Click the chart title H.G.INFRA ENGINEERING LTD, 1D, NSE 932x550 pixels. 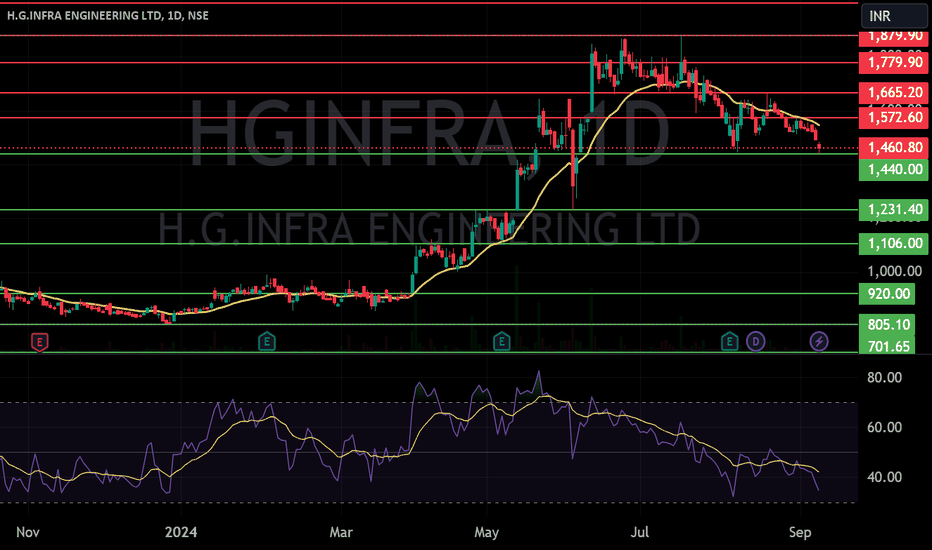(x=108, y=15)
